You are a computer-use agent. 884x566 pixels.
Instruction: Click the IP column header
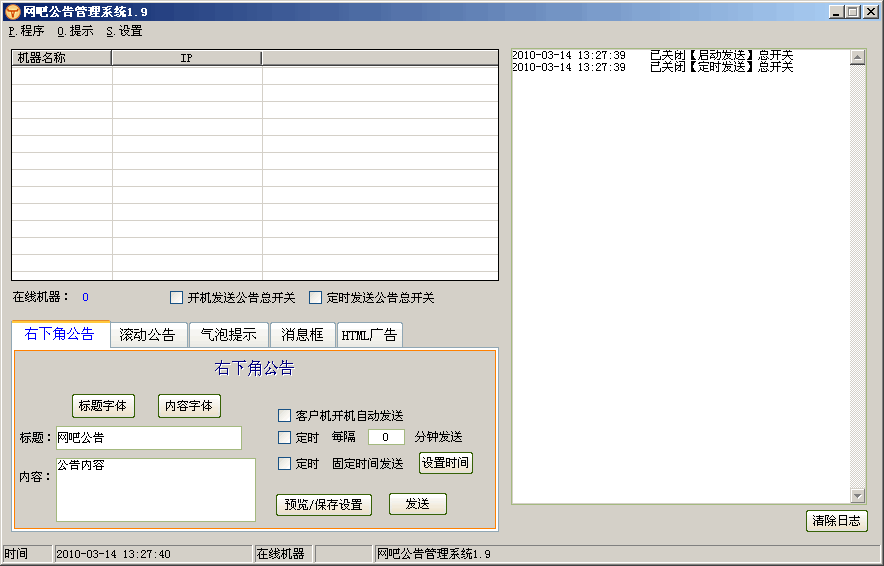coord(187,58)
